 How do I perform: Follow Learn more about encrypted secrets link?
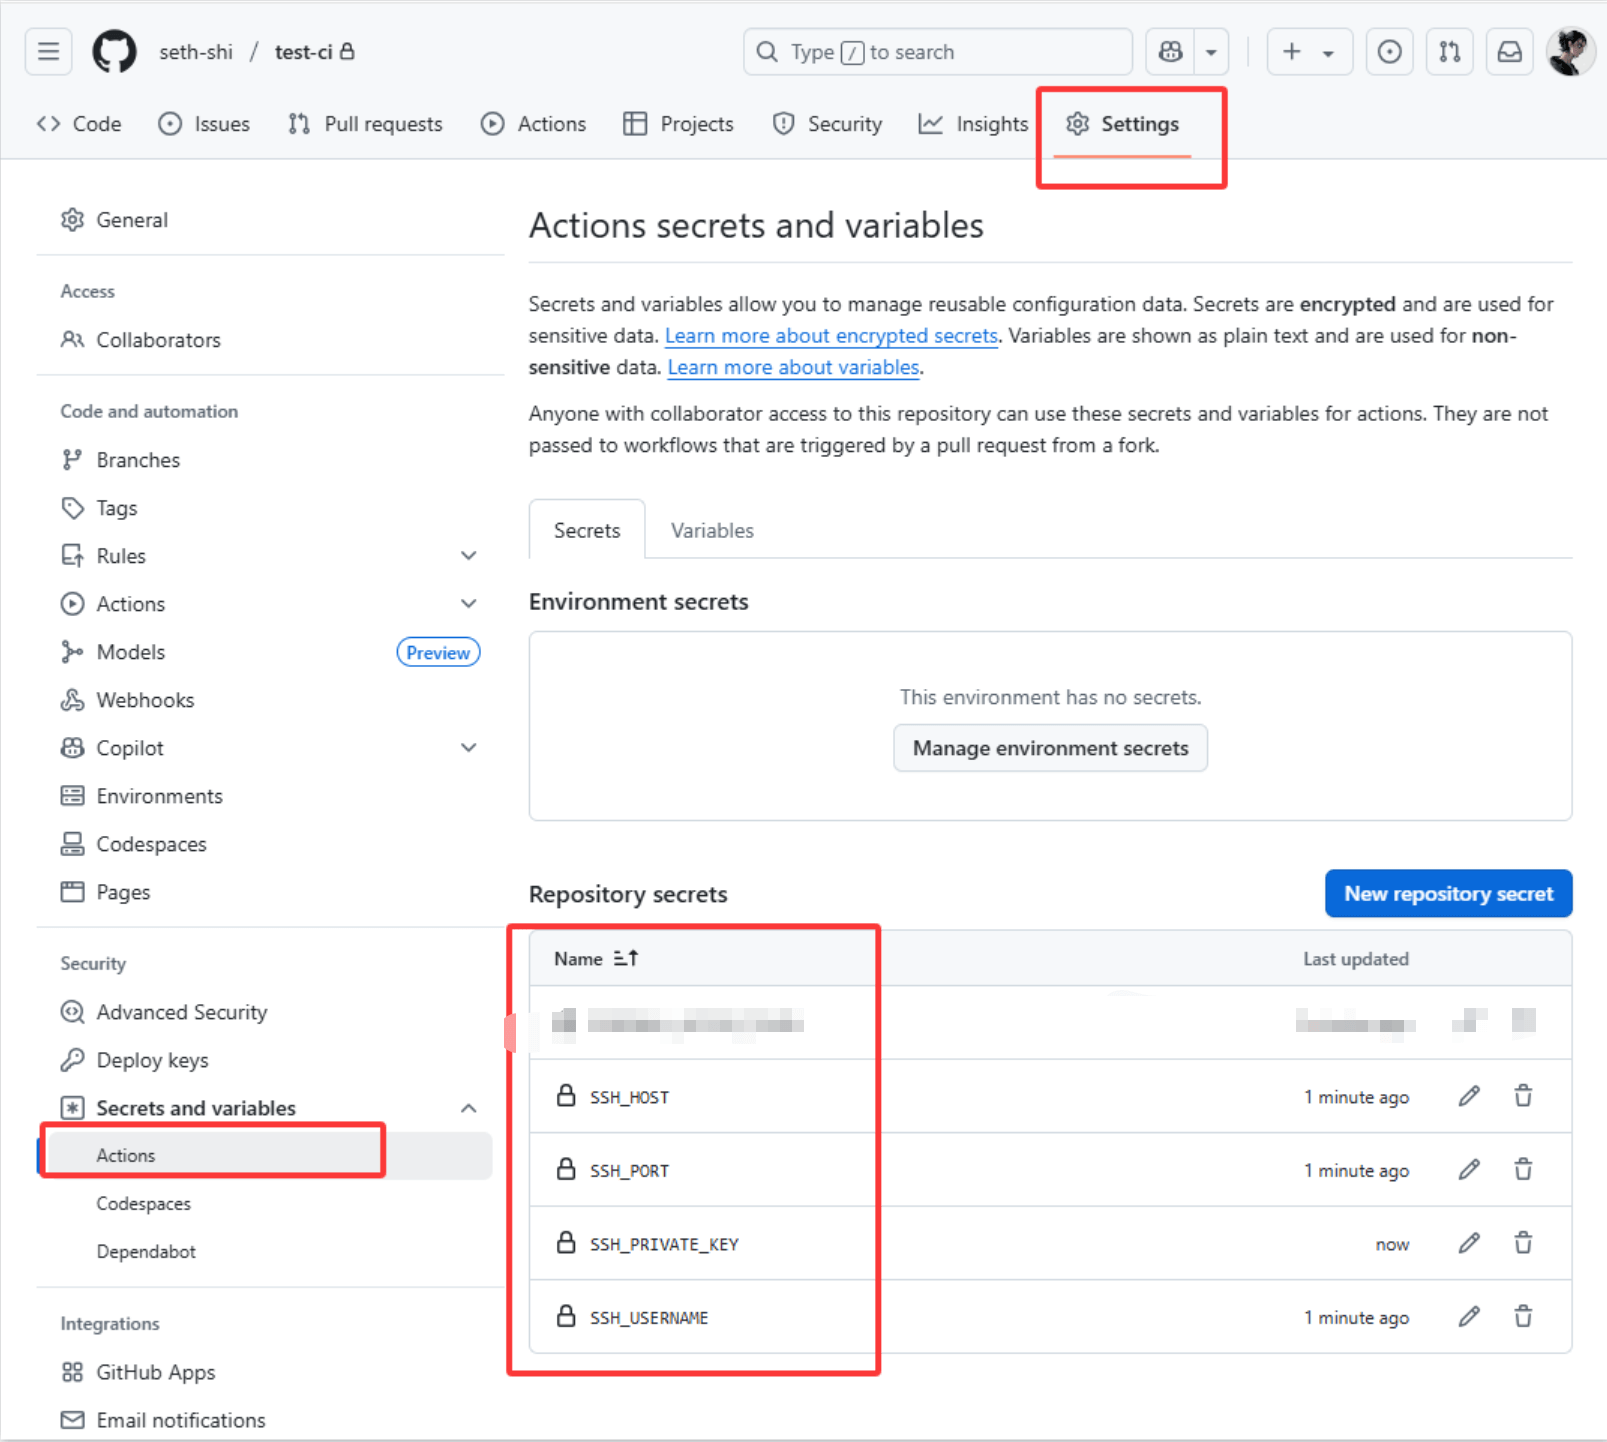click(831, 336)
